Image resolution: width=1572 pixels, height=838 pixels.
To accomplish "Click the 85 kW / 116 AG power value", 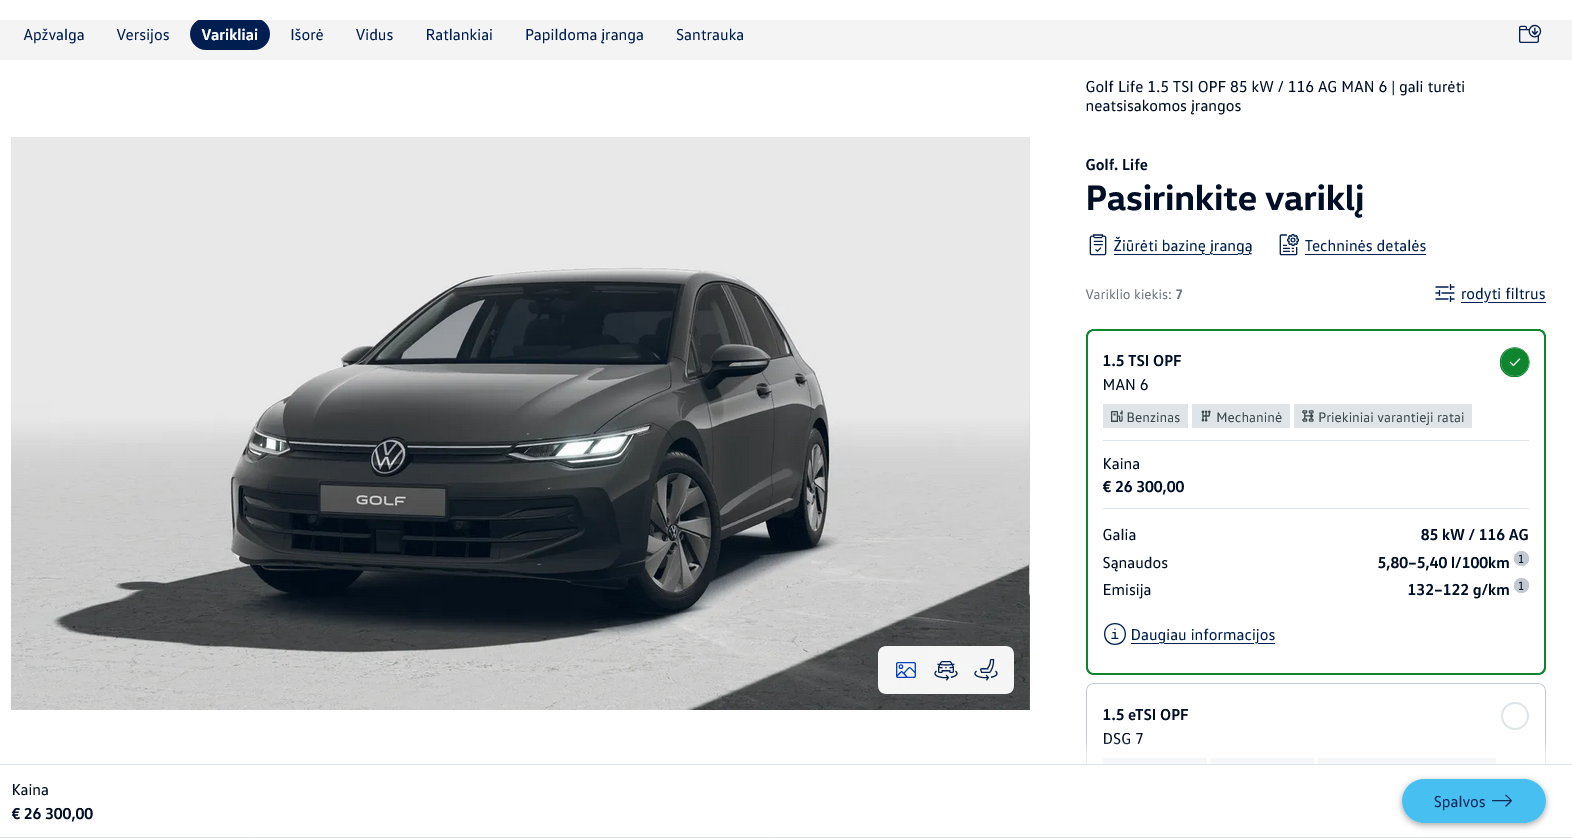I will [x=1474, y=535].
